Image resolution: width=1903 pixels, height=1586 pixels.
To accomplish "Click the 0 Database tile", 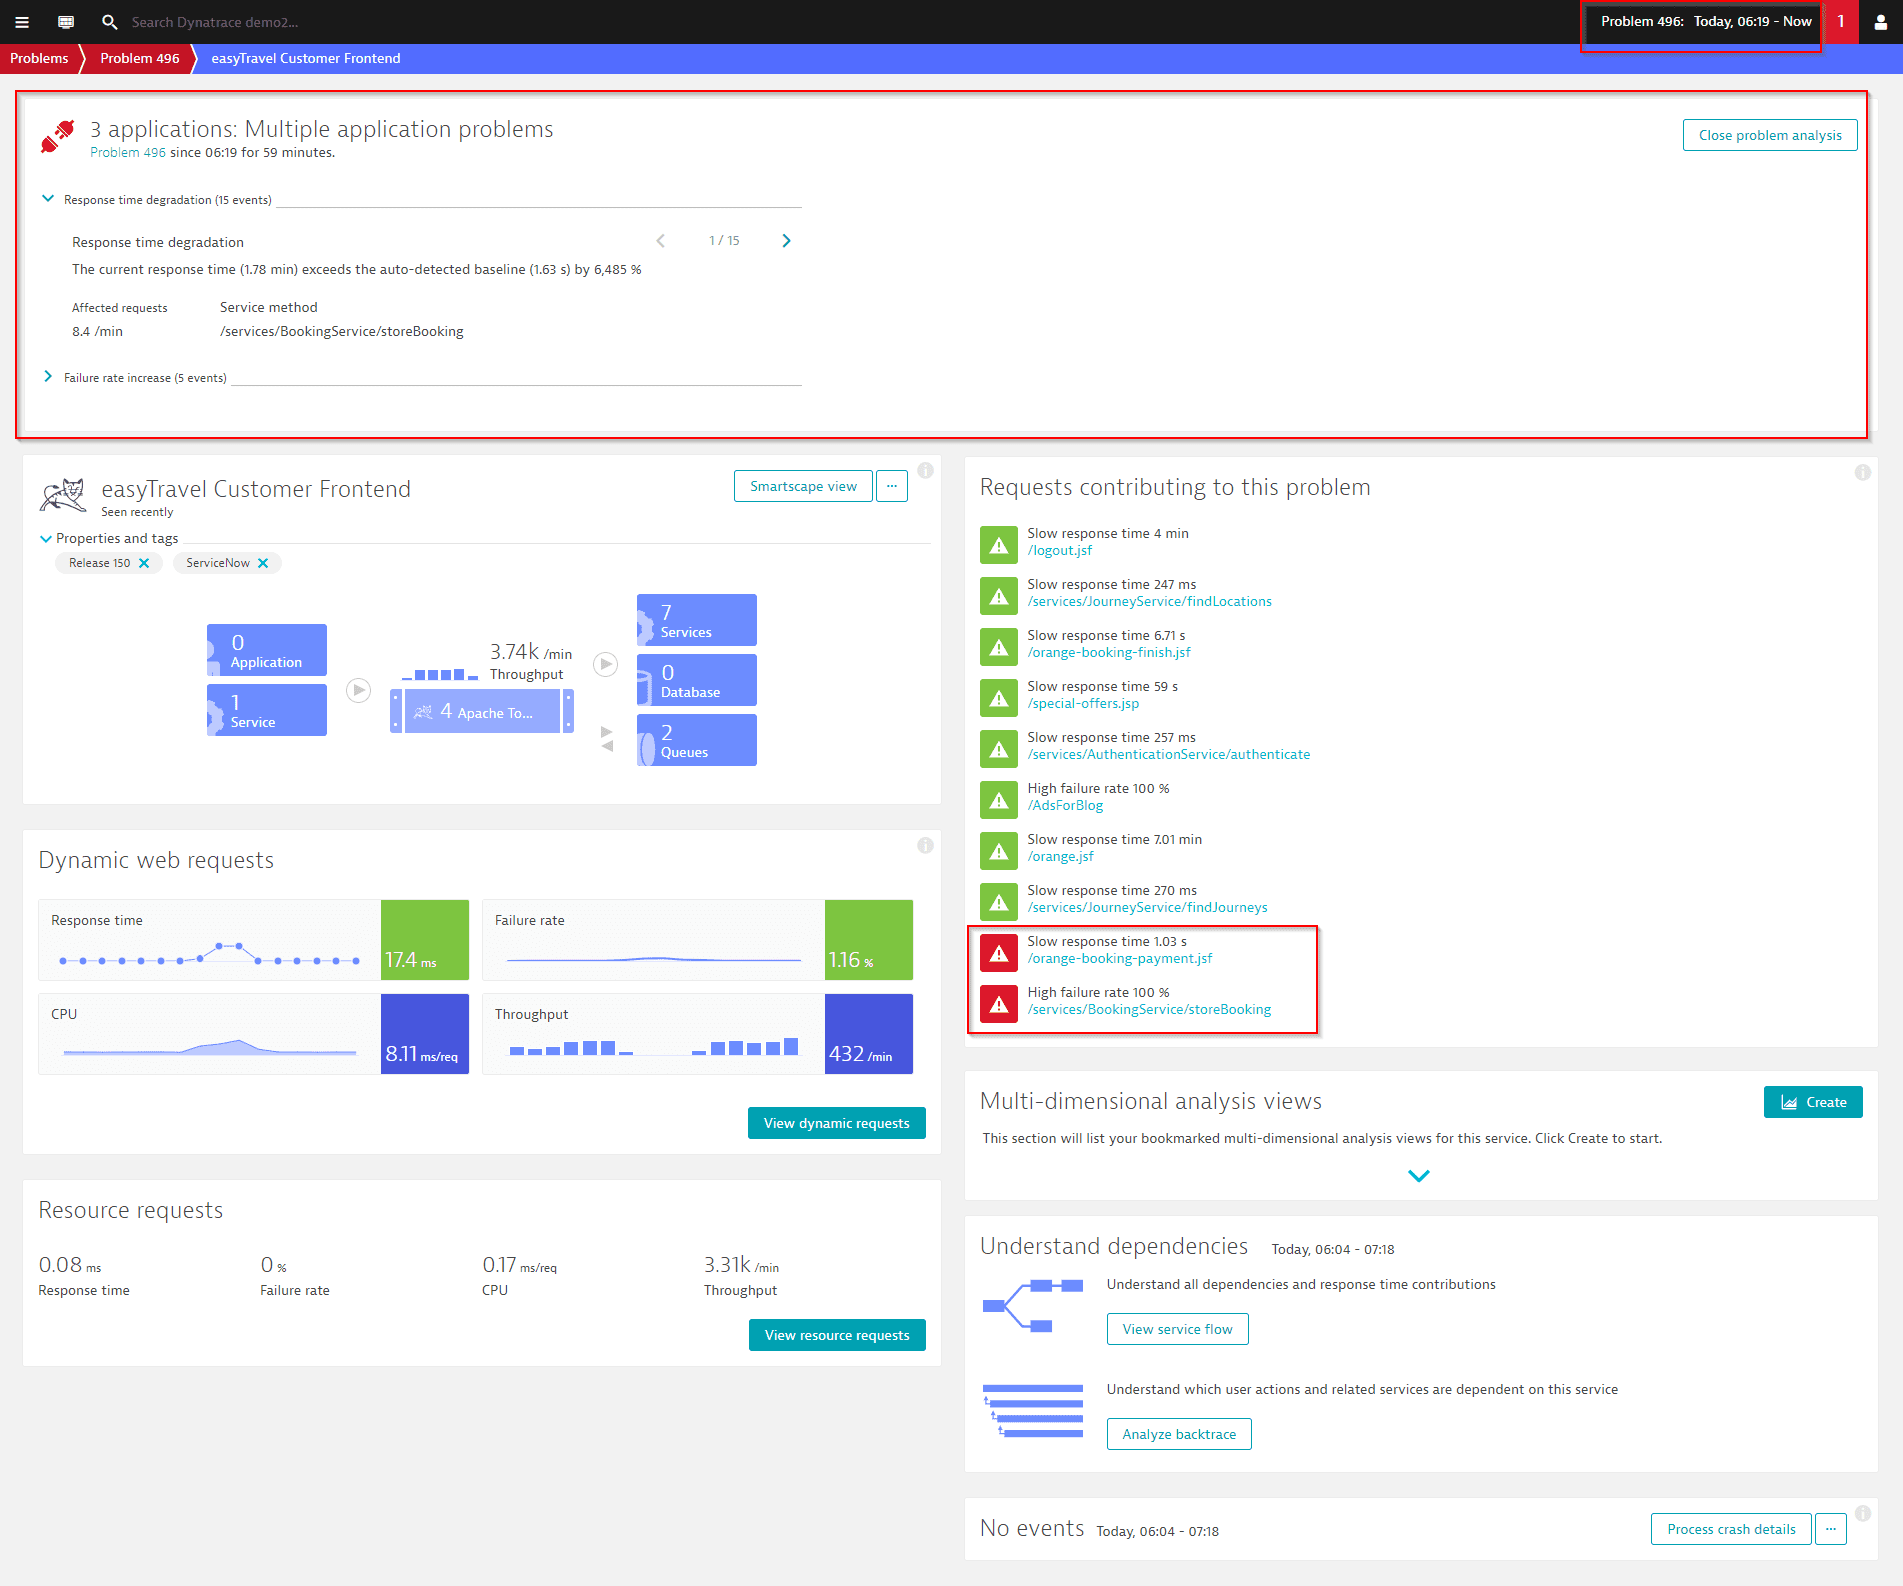I will [697, 680].
